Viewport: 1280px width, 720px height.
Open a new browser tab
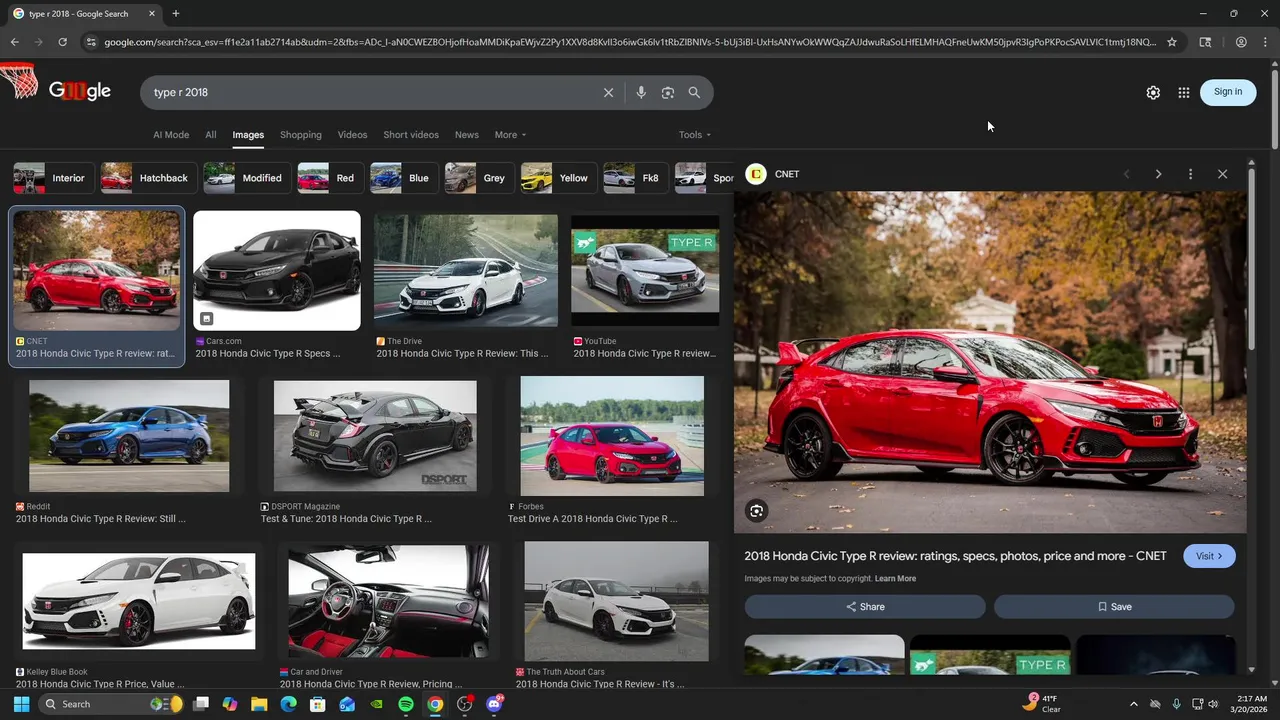coord(175,14)
